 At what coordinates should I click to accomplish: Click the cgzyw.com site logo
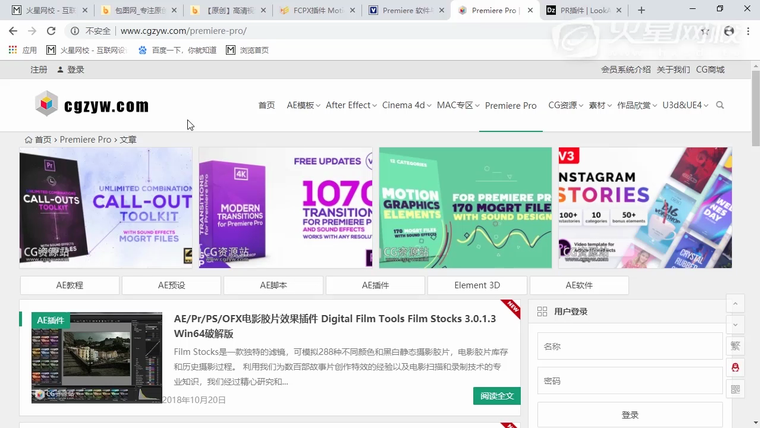pyautogui.click(x=91, y=105)
